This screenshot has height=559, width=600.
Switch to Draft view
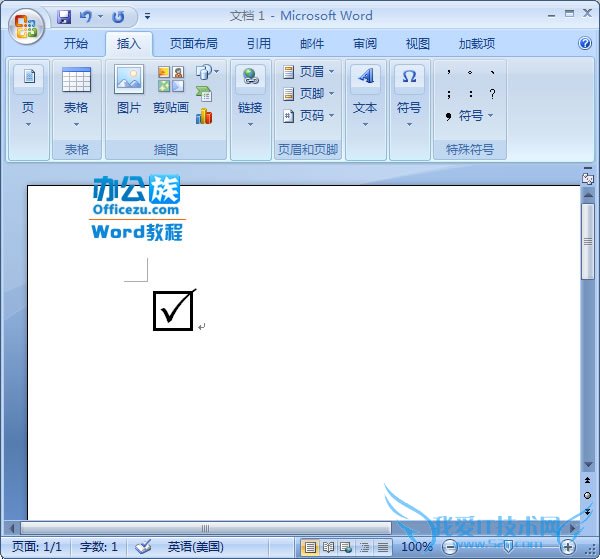pyautogui.click(x=383, y=547)
